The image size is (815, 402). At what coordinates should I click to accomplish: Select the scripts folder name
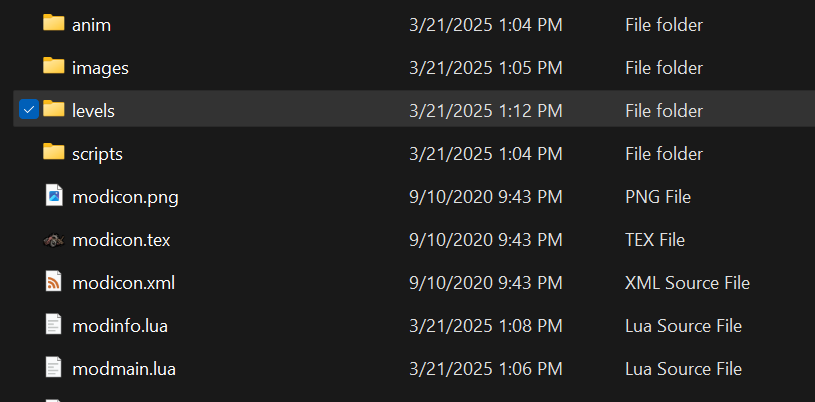97,154
